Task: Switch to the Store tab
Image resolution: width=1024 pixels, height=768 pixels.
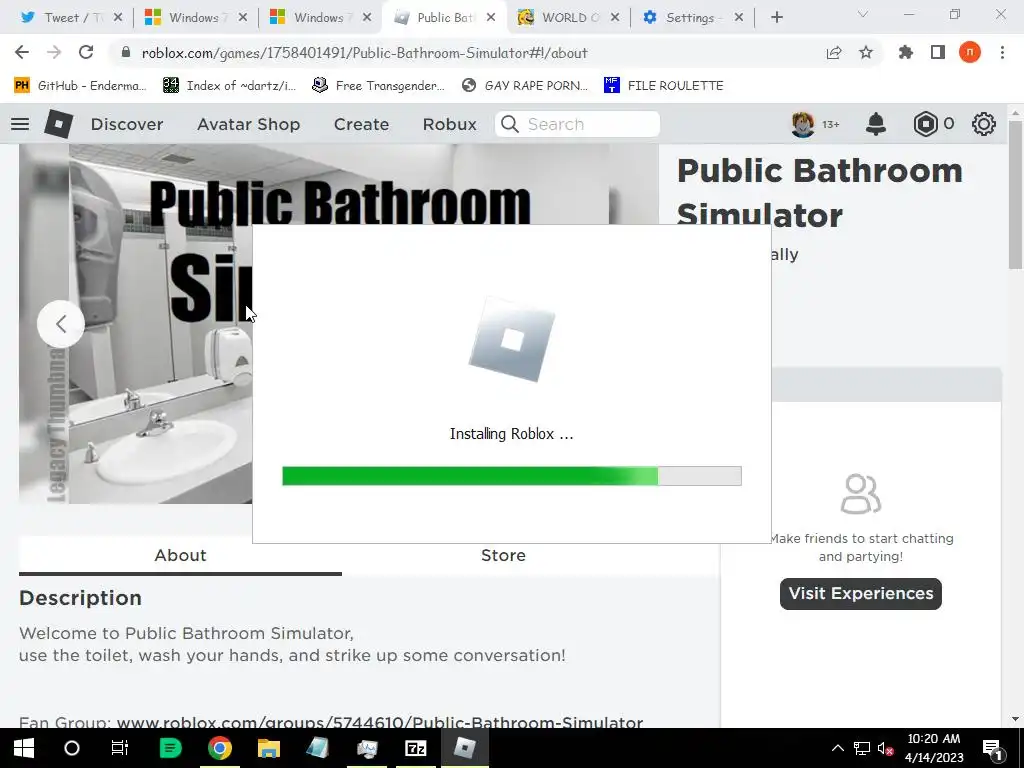Action: tap(503, 555)
